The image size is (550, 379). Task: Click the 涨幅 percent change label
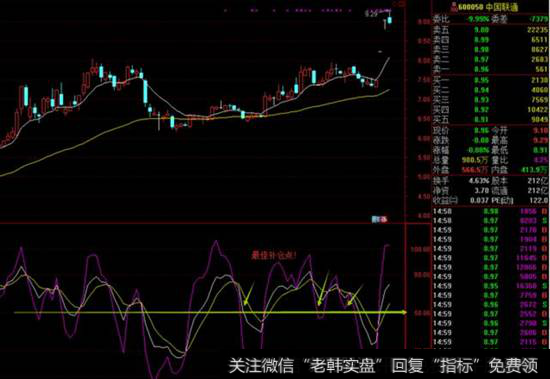(441, 150)
